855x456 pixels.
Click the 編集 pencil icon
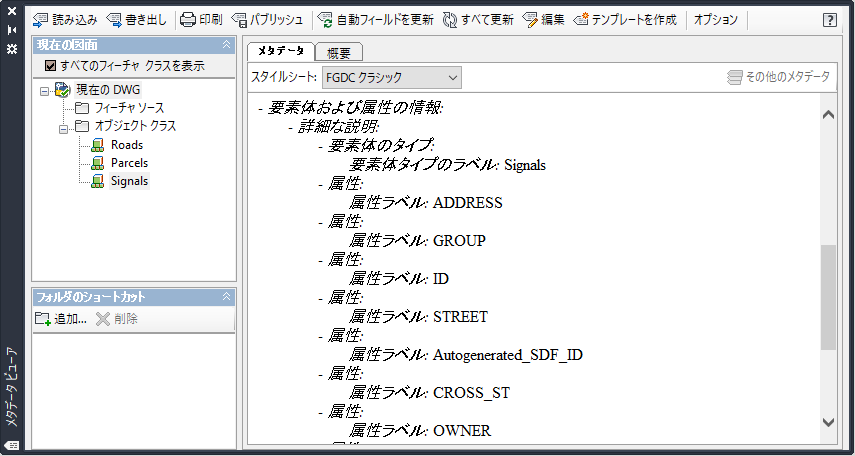point(530,20)
